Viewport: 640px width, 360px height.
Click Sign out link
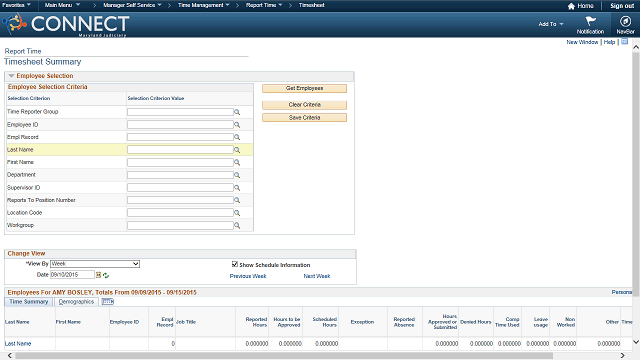pos(622,6)
